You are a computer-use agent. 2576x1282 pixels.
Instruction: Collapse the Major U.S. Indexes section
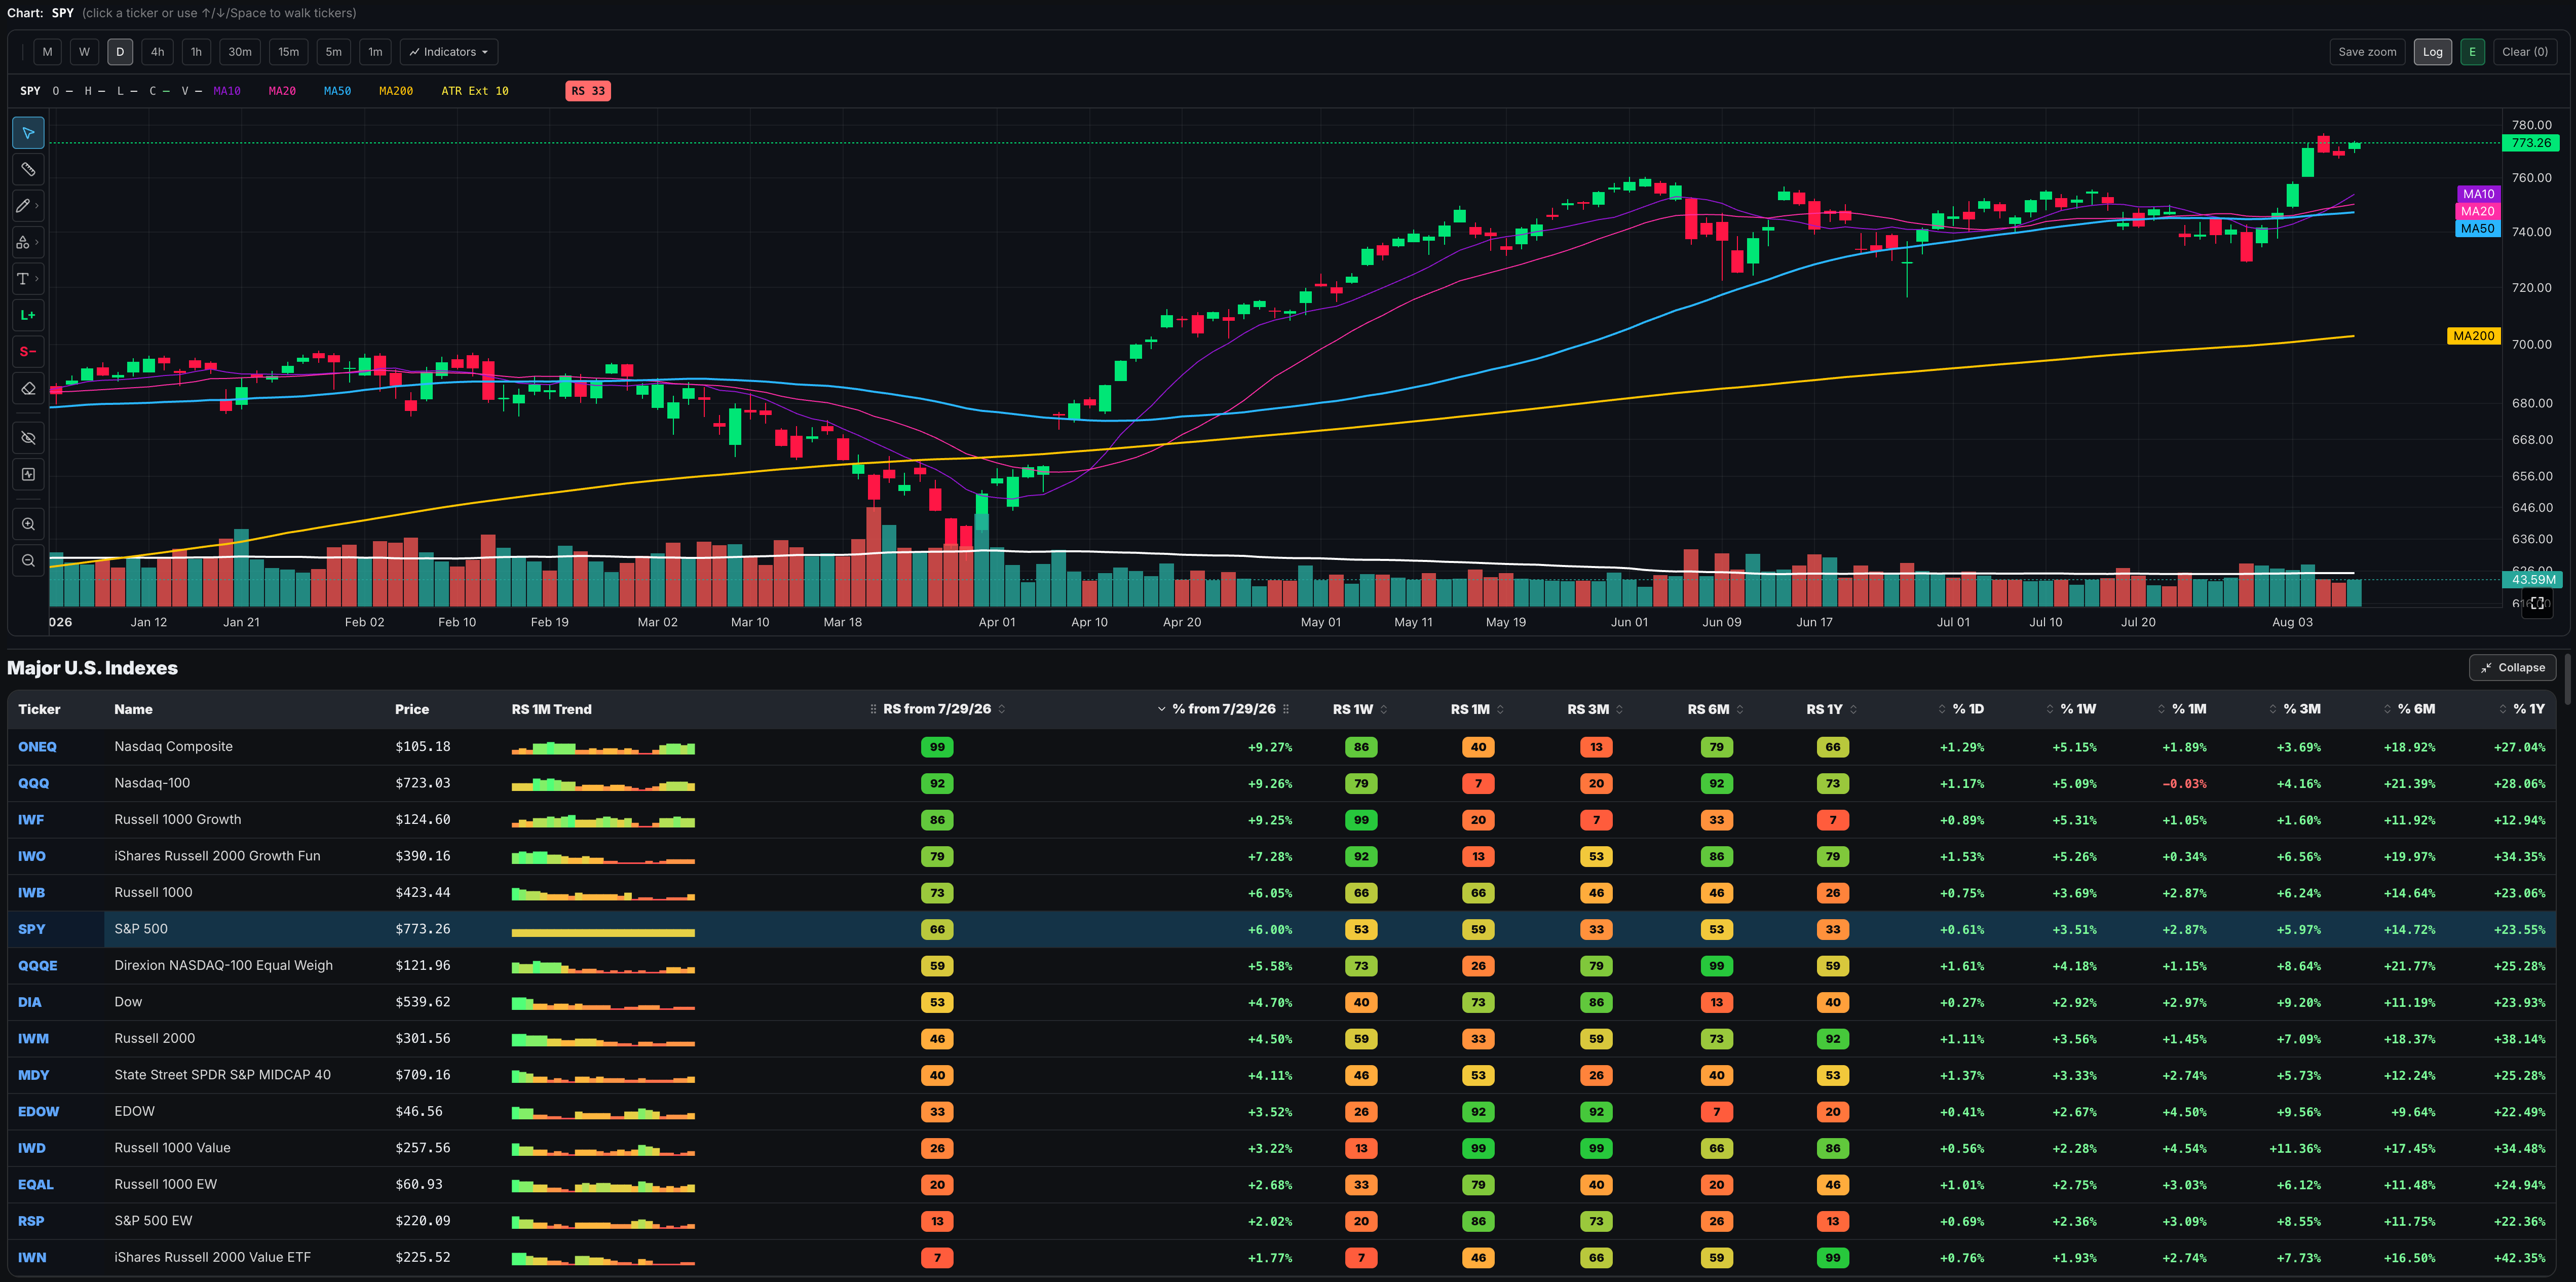click(2512, 667)
